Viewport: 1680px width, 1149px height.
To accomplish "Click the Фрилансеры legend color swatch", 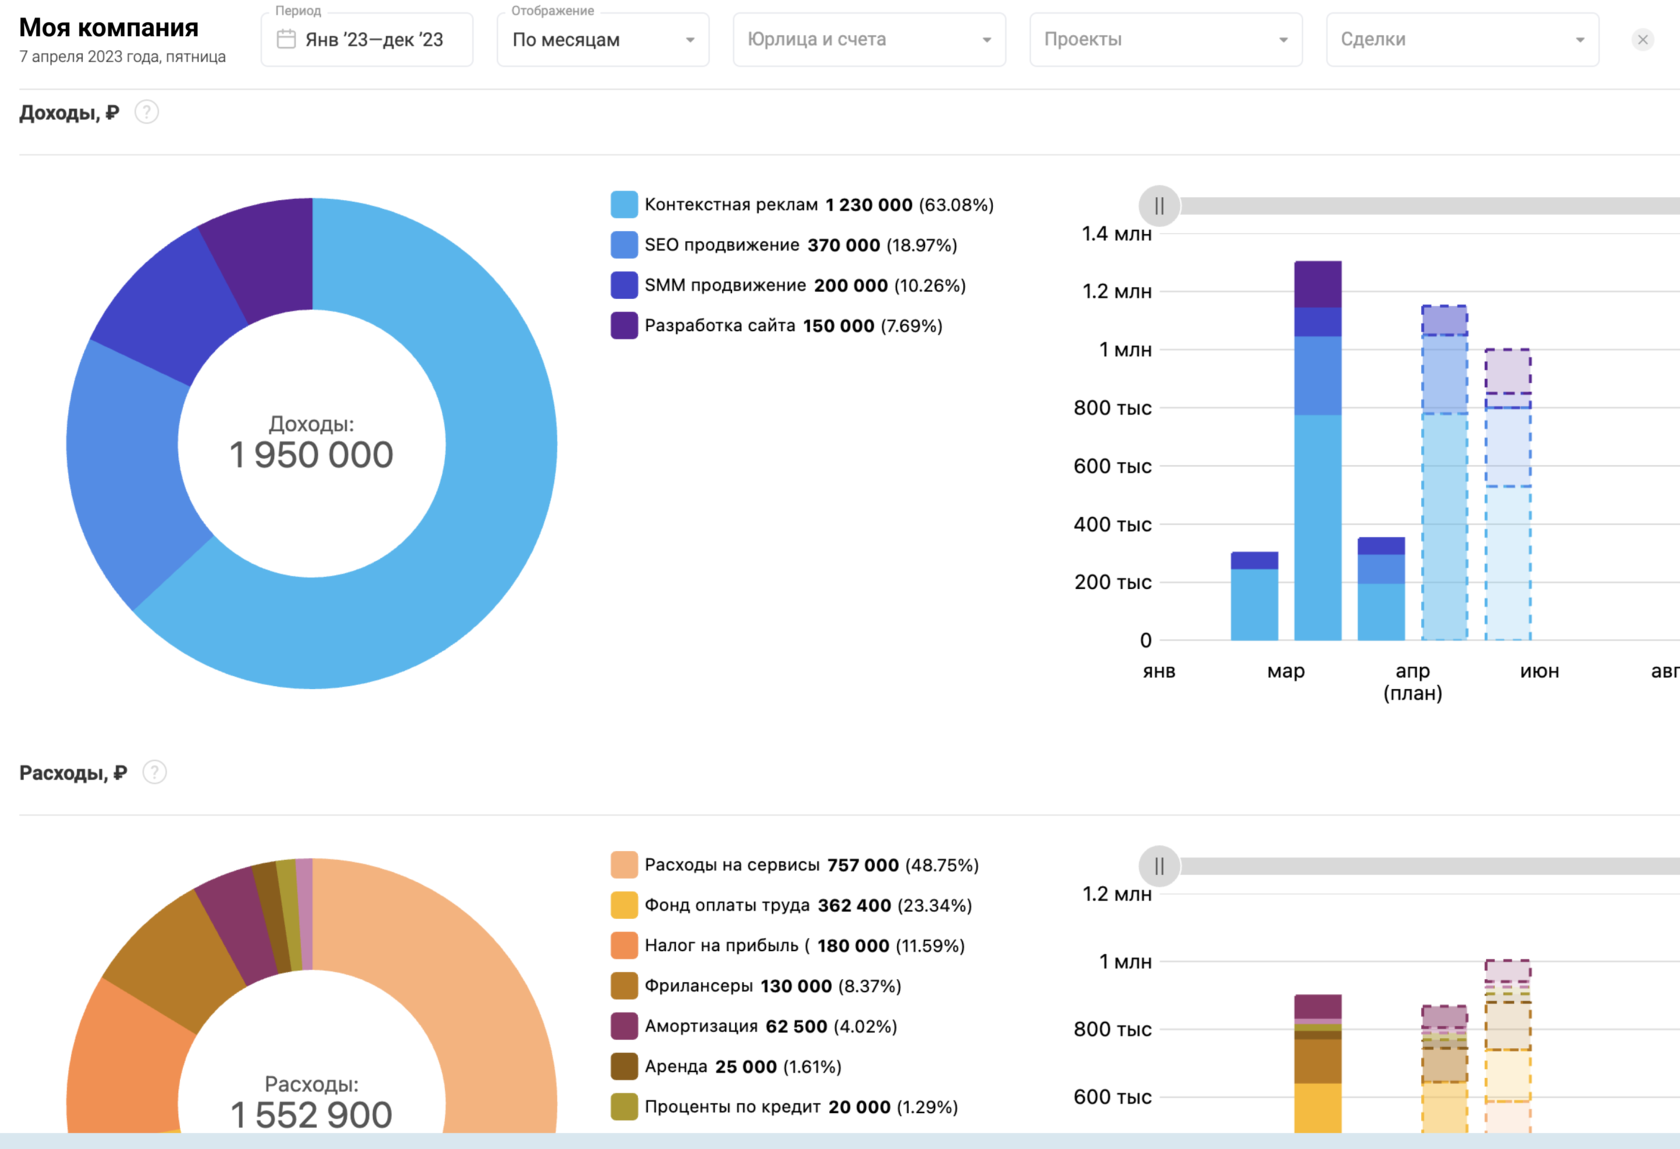I will pyautogui.click(x=624, y=986).
